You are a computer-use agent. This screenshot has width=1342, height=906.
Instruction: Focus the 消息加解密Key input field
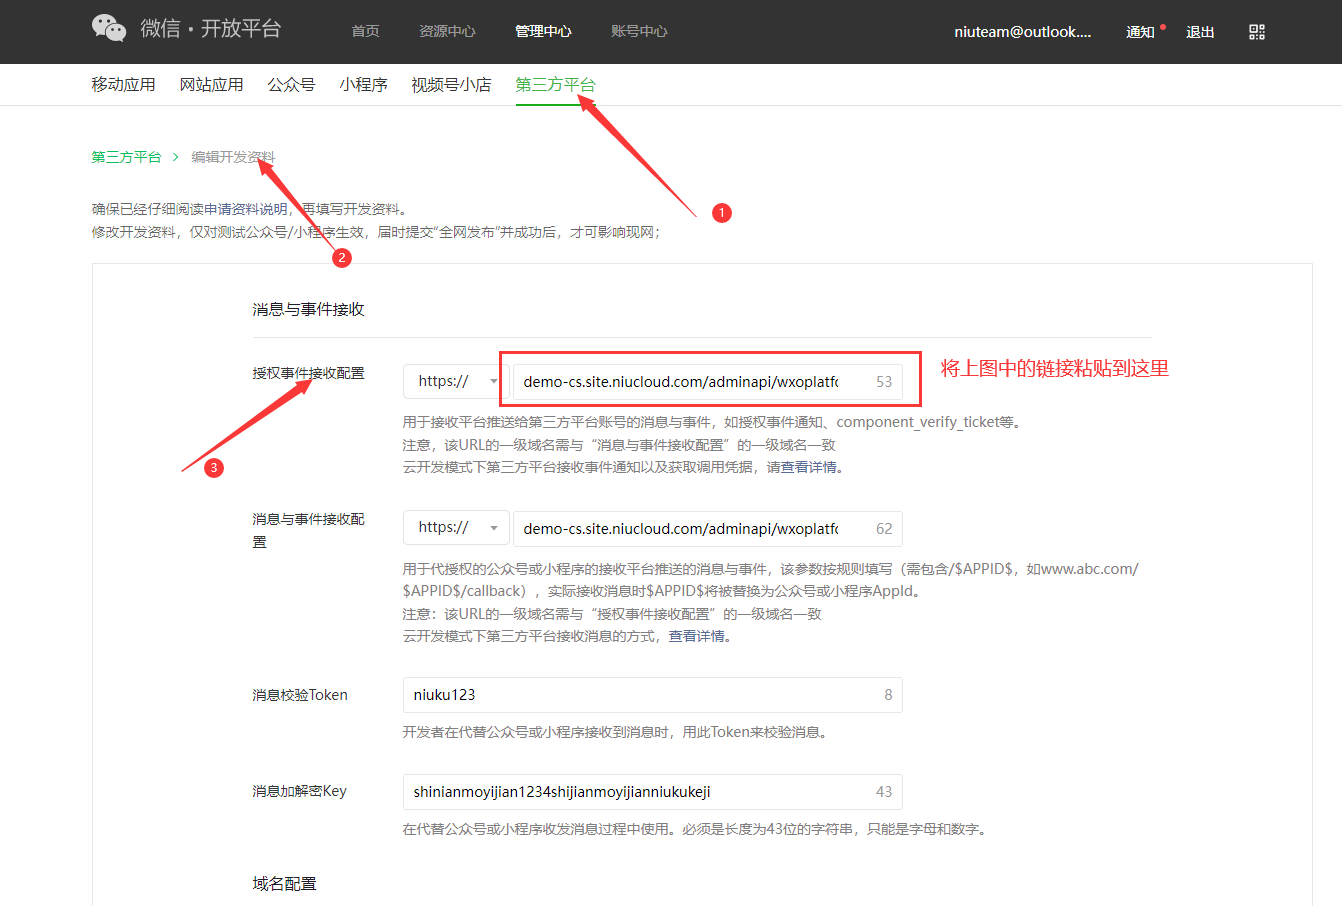click(x=640, y=792)
